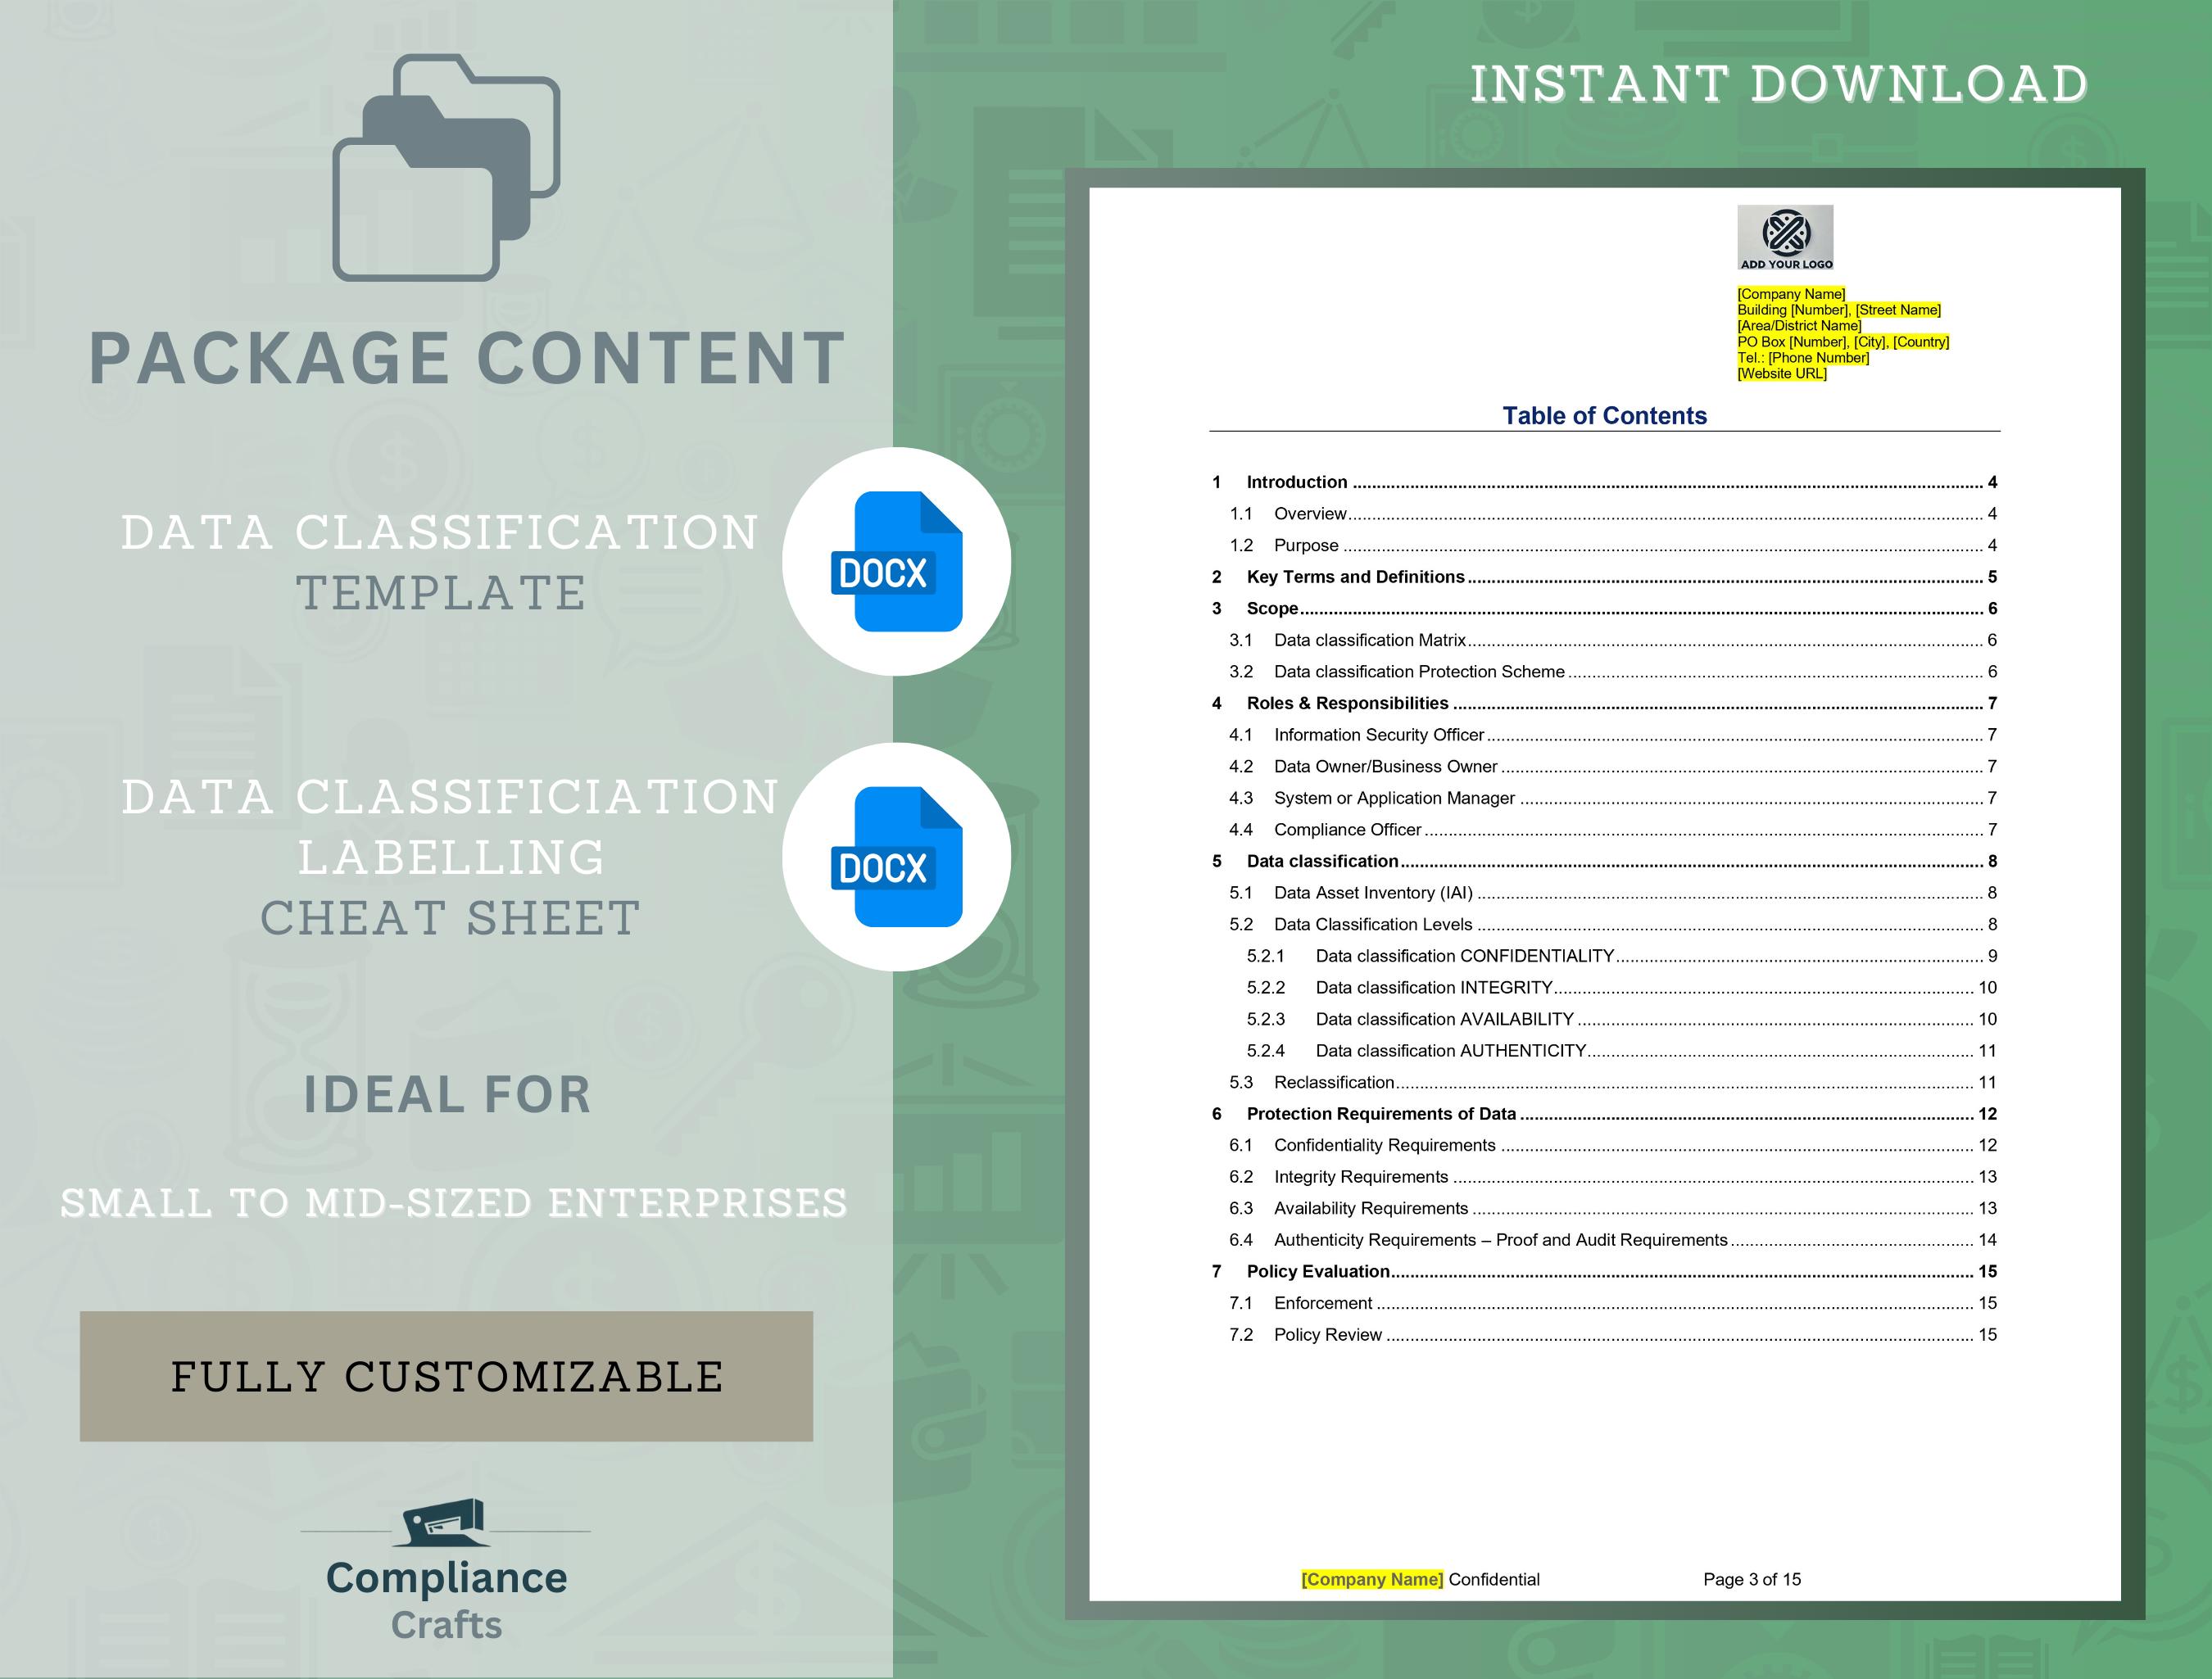Open section 6.4 Authenticity Requirements entry
2212x1679 pixels.
pyautogui.click(x=1500, y=1240)
